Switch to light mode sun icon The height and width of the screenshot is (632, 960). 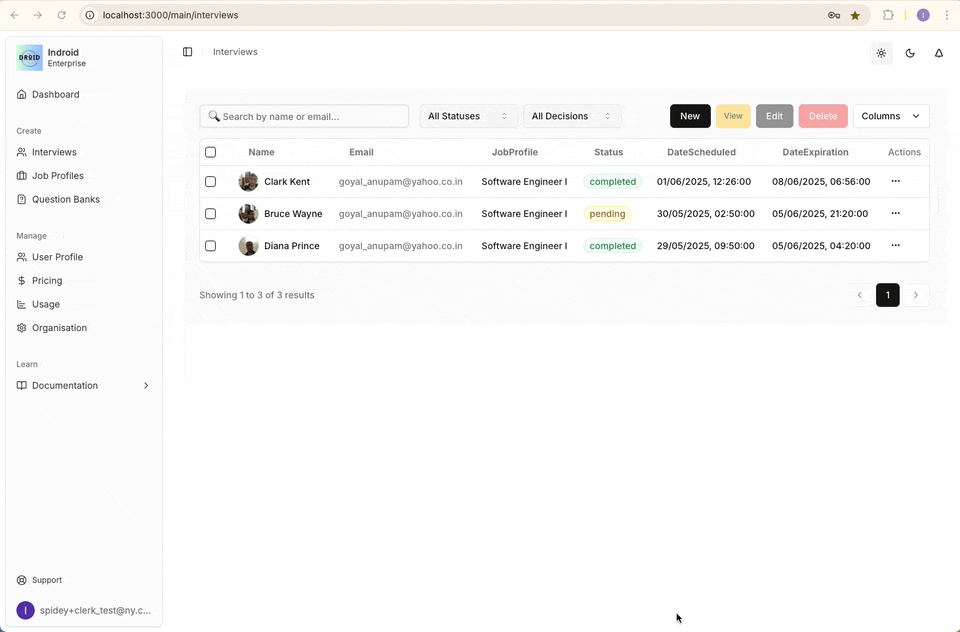click(881, 53)
